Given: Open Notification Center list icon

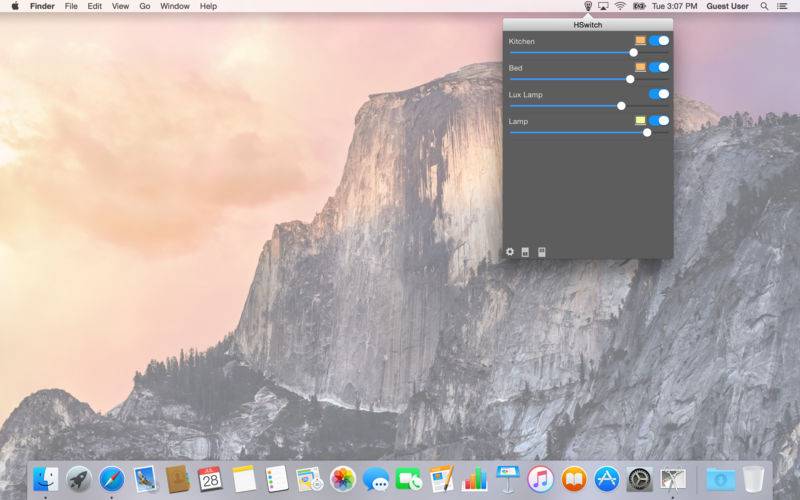Looking at the screenshot, I should tap(782, 6).
